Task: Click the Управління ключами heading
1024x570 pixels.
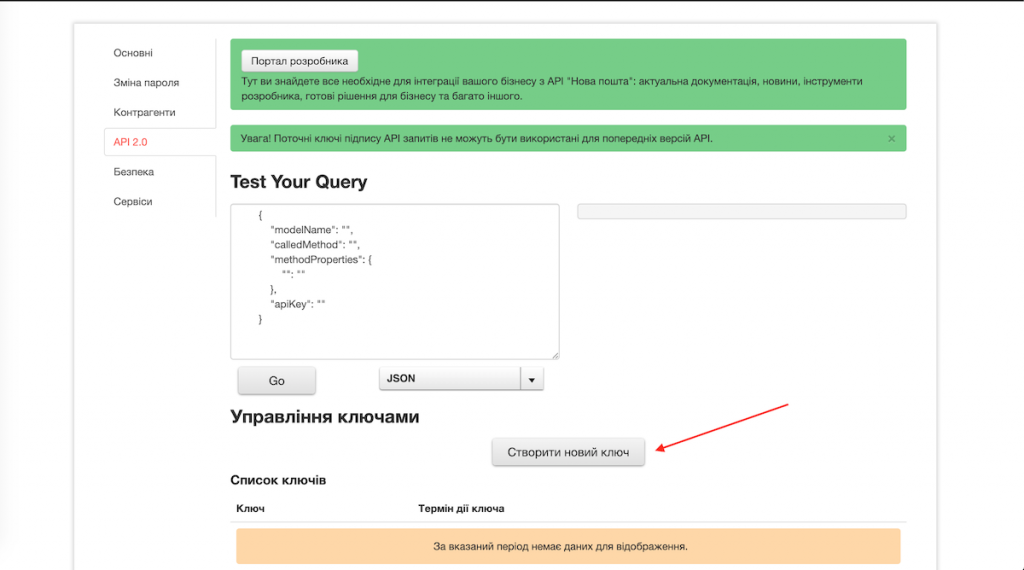Action: click(x=325, y=417)
